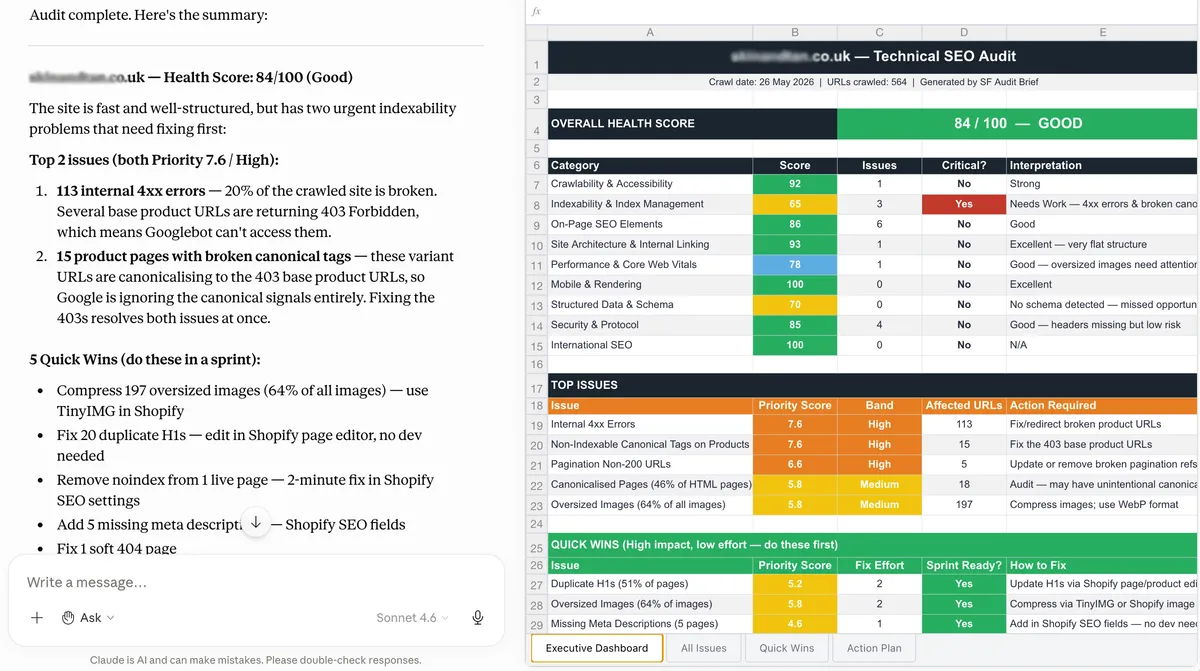The image size is (1200, 671).
Task: Click the microphone voice input icon
Action: (x=478, y=618)
